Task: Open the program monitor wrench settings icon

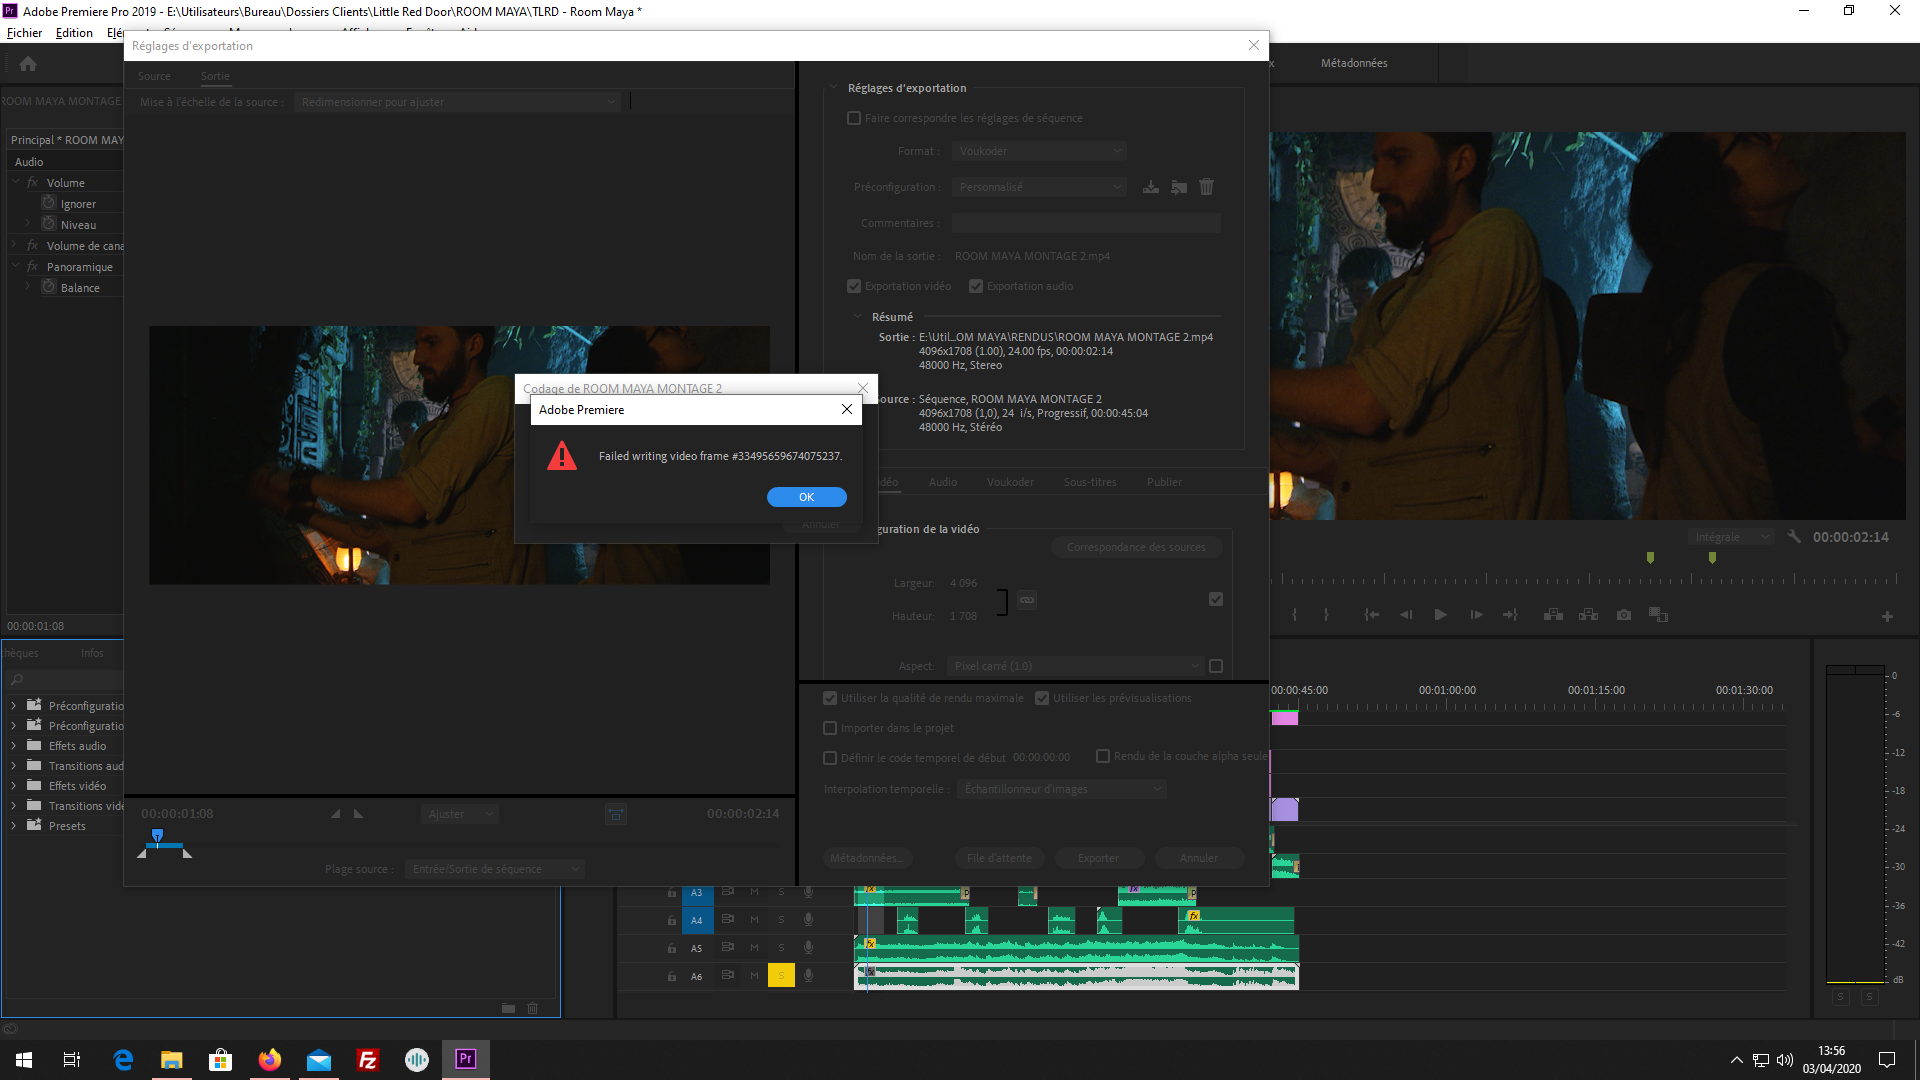Action: point(1794,537)
